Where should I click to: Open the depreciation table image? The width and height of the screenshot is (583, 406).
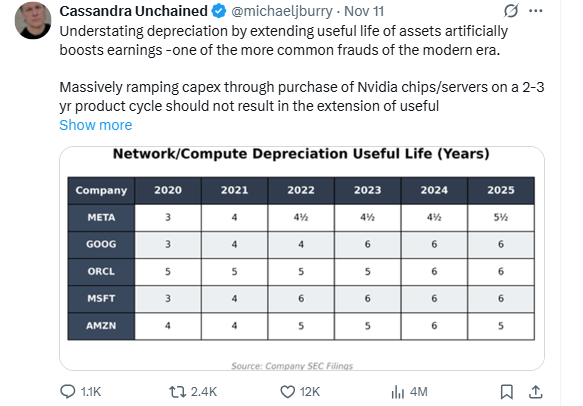[302, 258]
